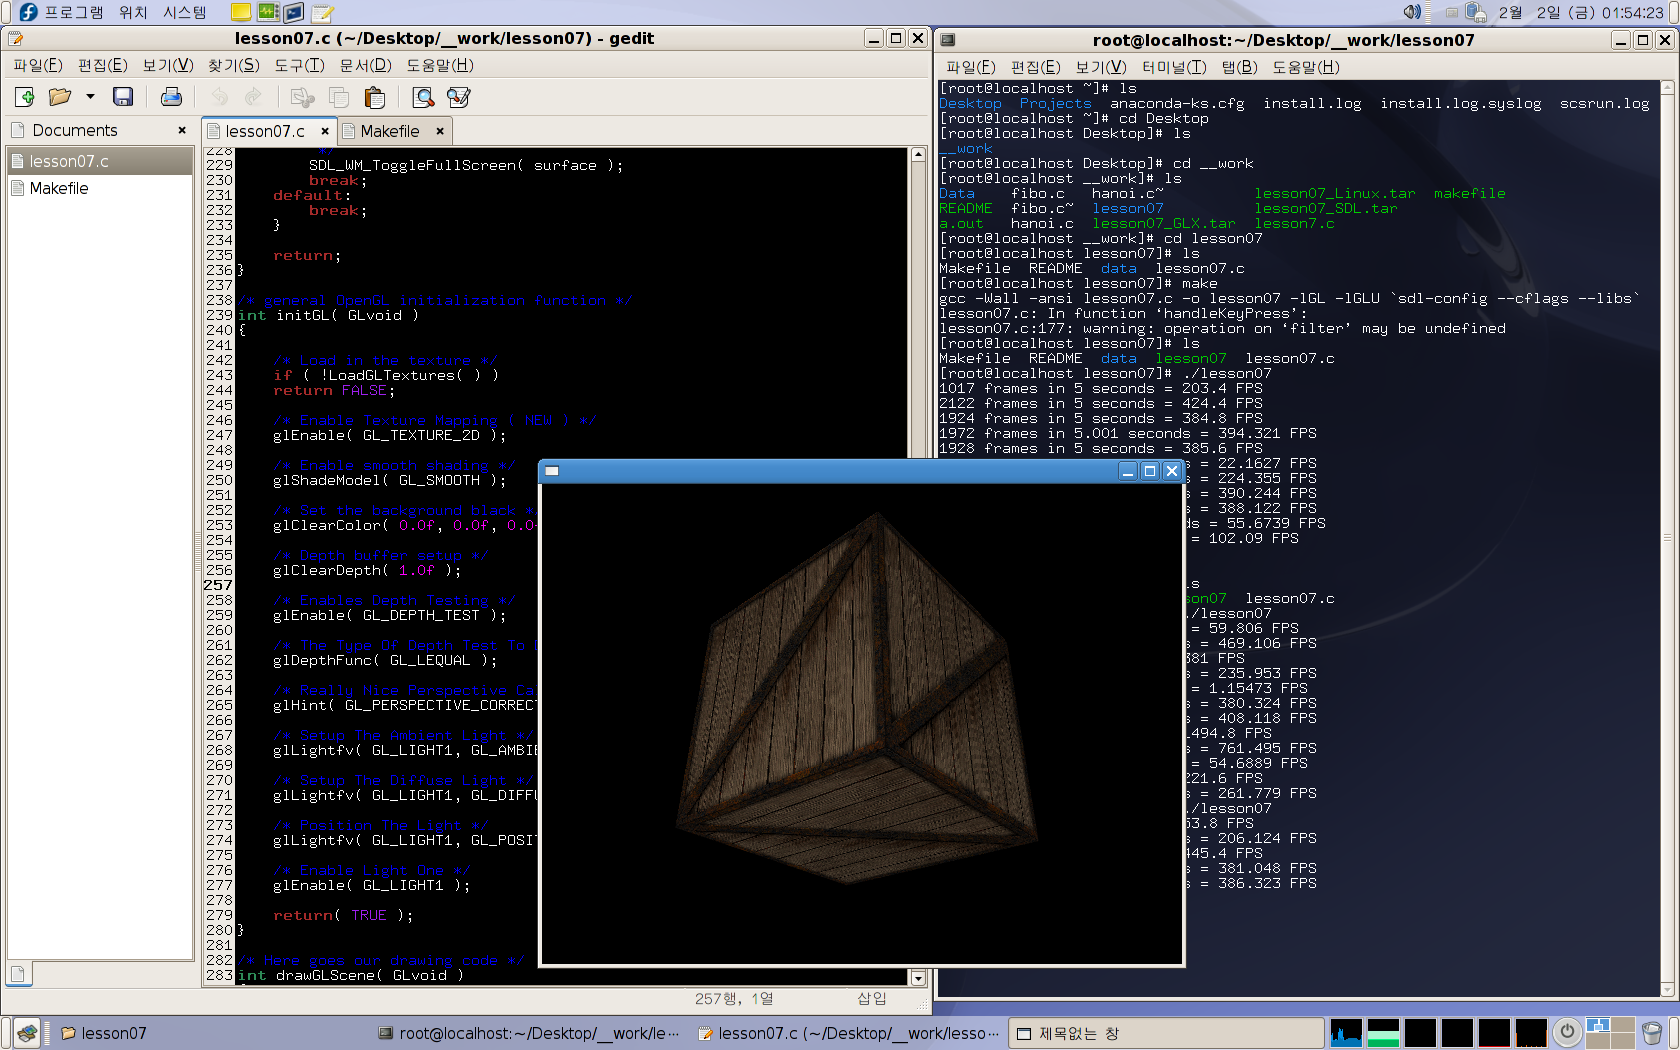Image resolution: width=1680 pixels, height=1050 pixels.
Task: Close the Documents side panel
Action: [182, 130]
